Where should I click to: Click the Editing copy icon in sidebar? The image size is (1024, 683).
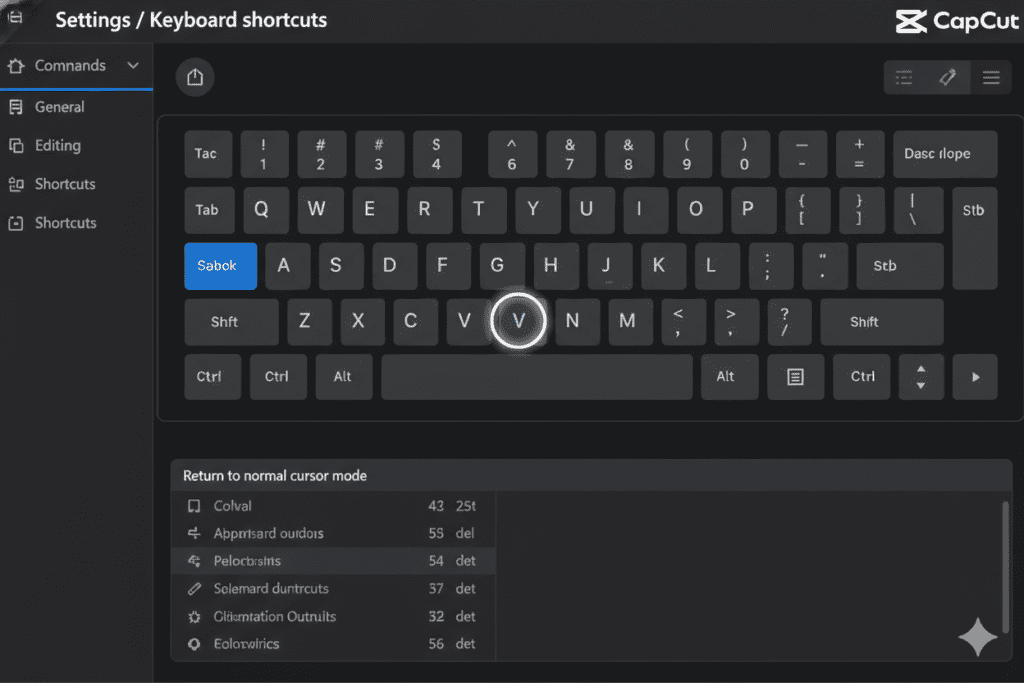18,145
